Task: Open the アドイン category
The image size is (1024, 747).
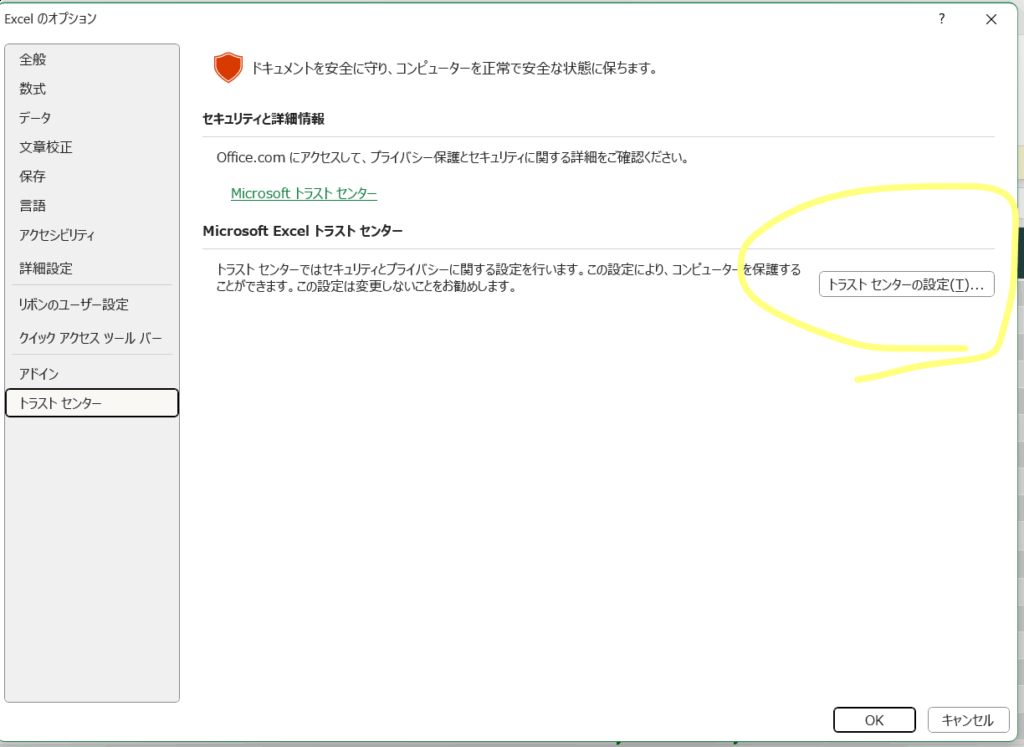Action: 39,374
